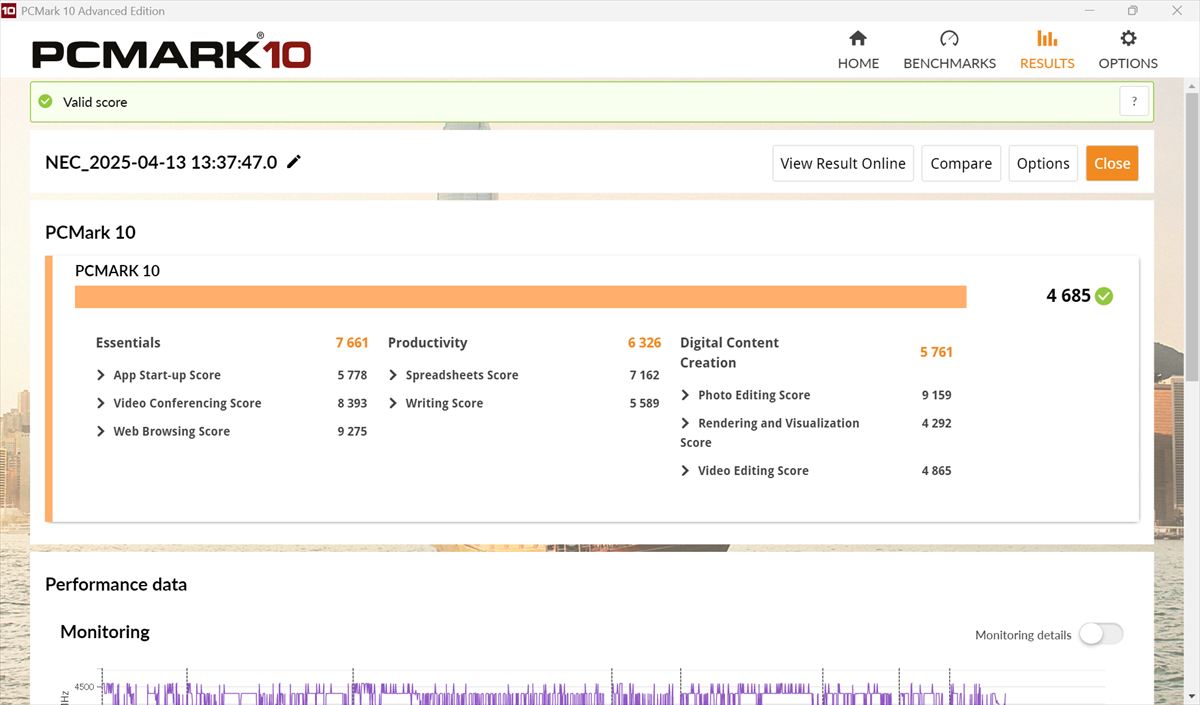Expand the Video Conferencing Score row
Image resolution: width=1200 pixels, height=705 pixels.
(101, 403)
